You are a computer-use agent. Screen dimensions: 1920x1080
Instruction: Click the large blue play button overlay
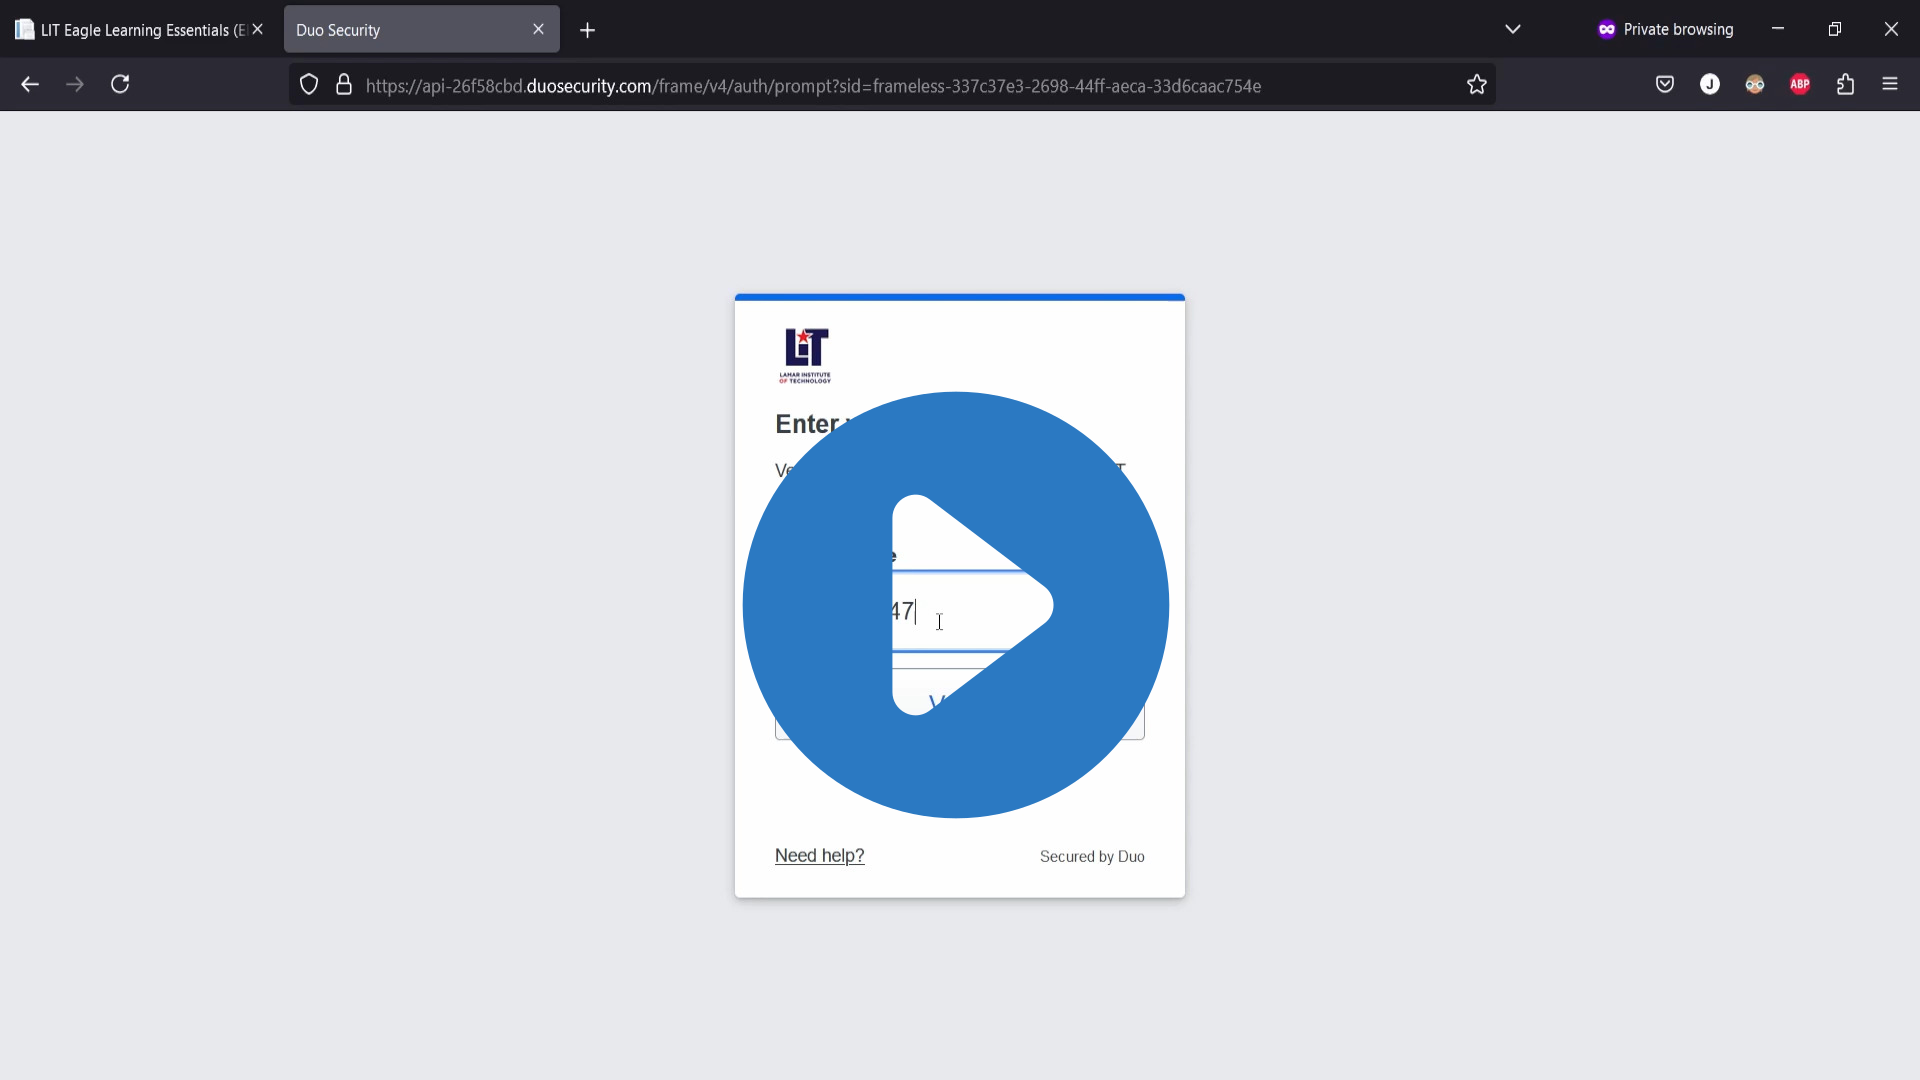click(955, 605)
